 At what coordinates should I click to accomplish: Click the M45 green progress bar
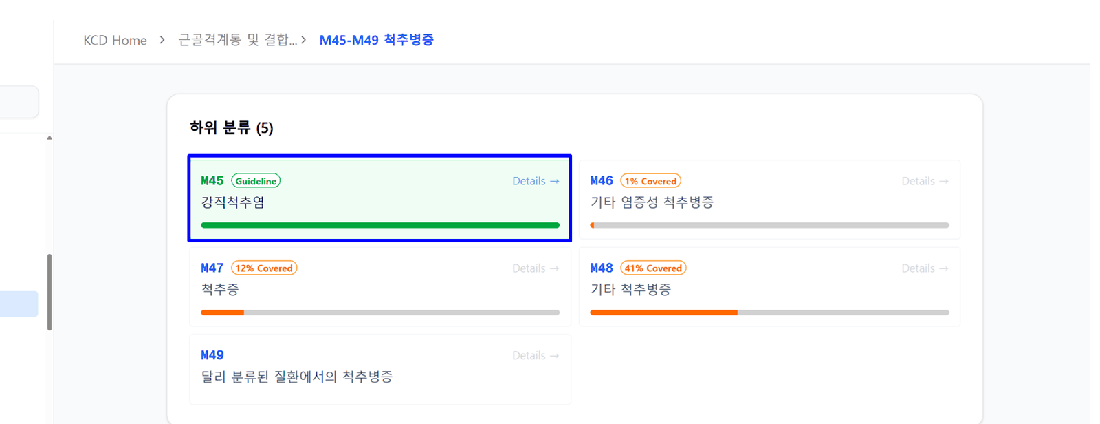(x=380, y=225)
